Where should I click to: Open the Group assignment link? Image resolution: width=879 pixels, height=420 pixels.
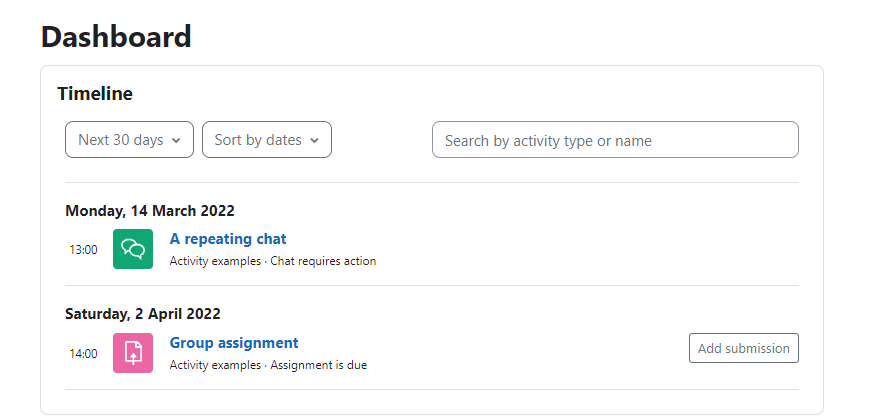click(234, 343)
